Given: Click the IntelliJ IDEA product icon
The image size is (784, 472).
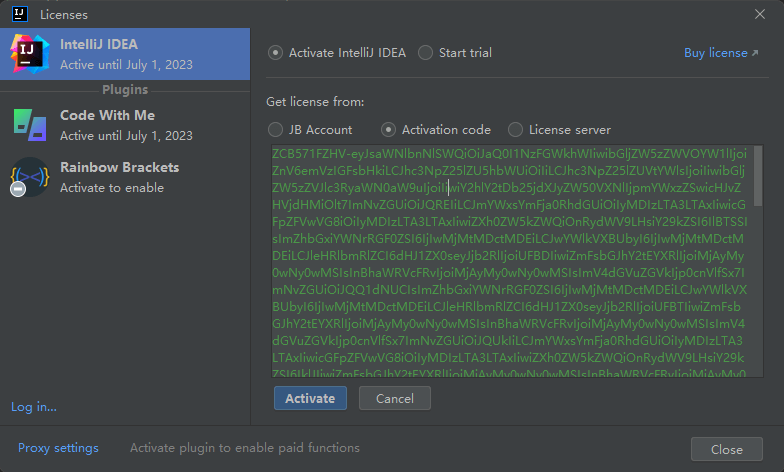Looking at the screenshot, I should pos(29,53).
